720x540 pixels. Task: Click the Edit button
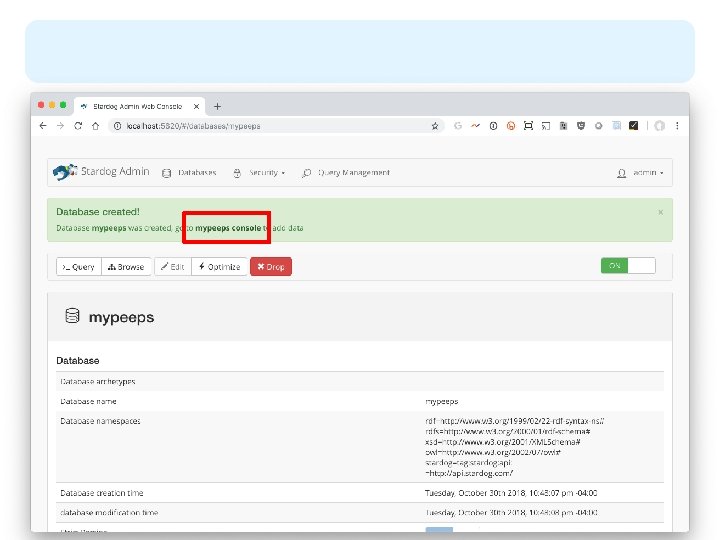[x=173, y=267]
